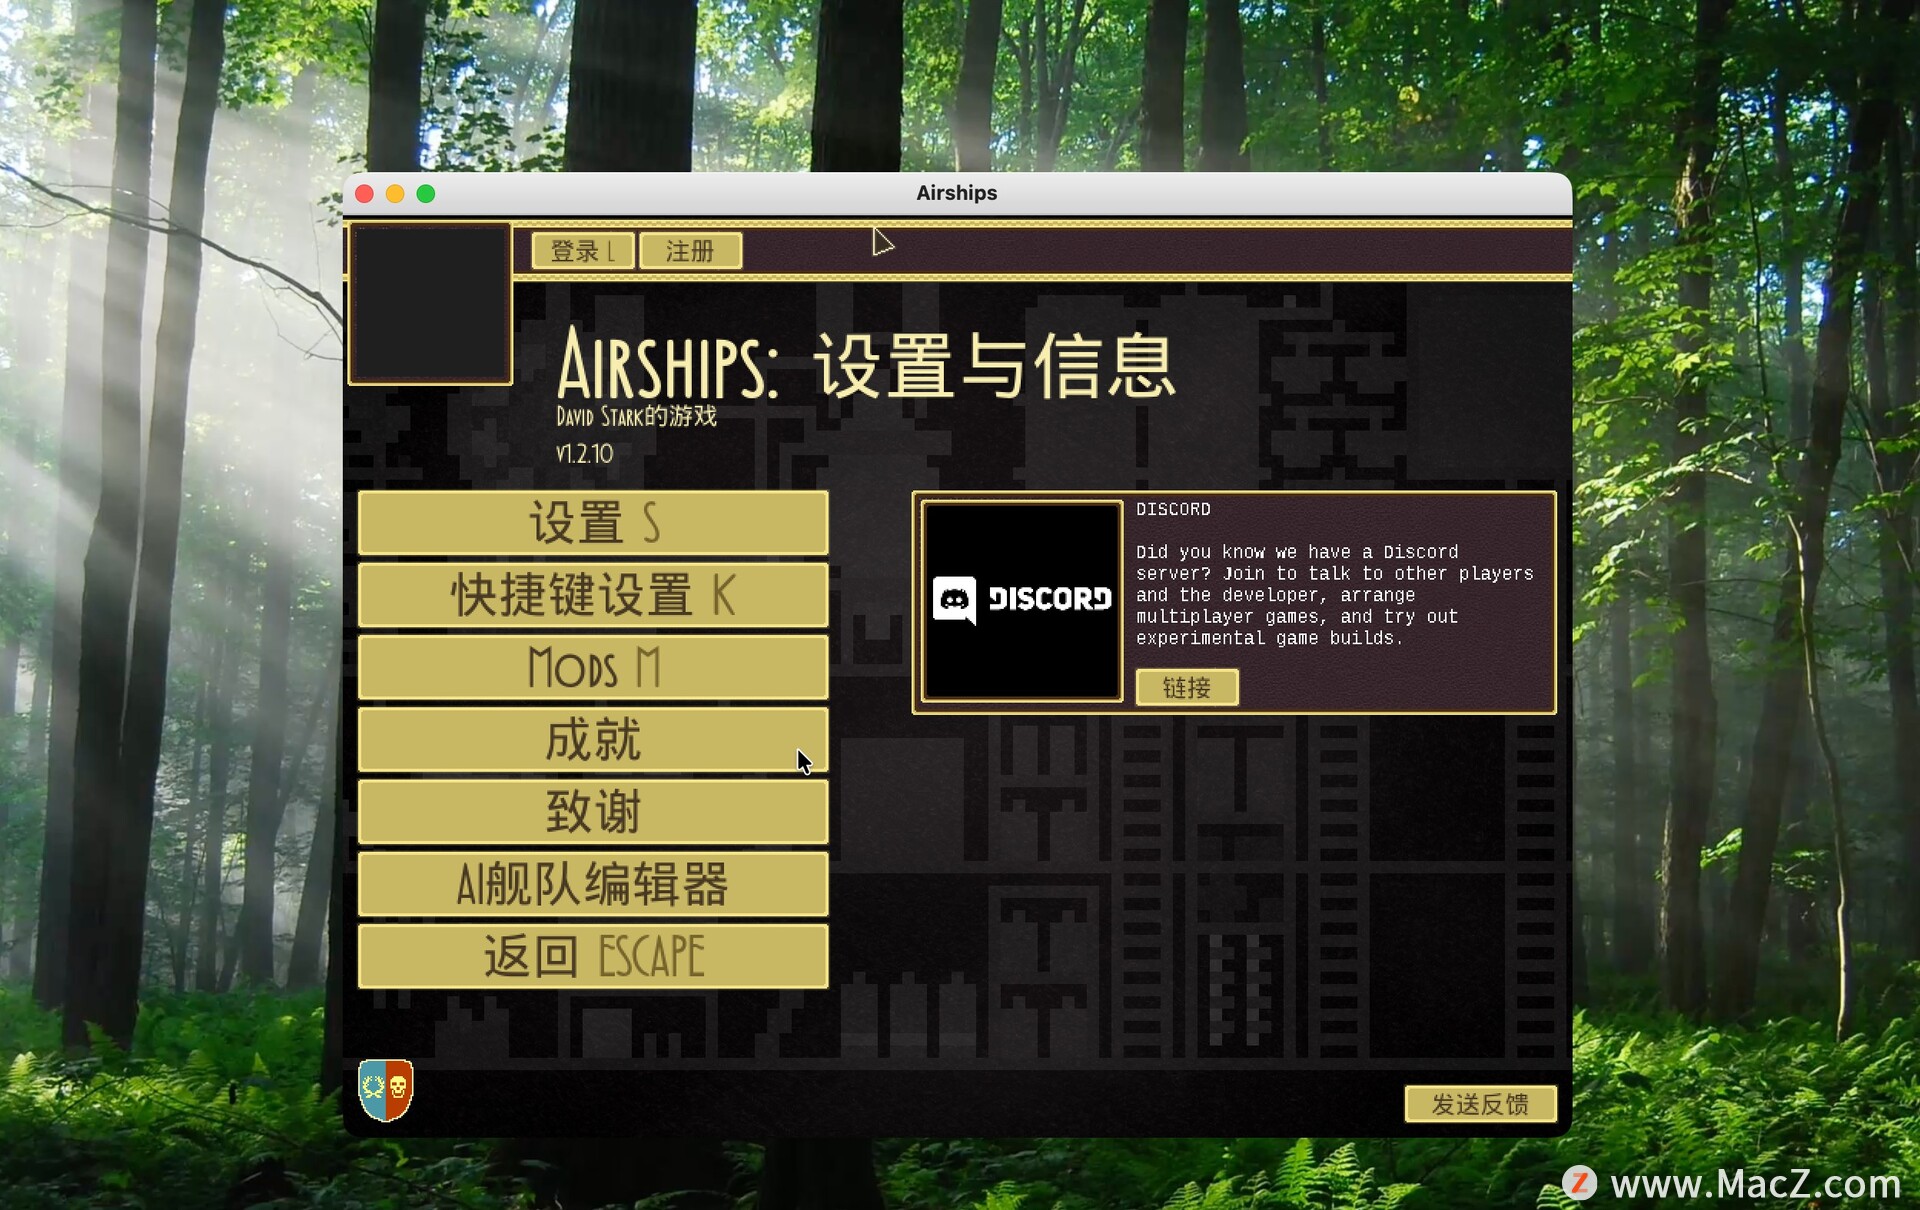The height and width of the screenshot is (1210, 1920).
Task: Open 设置 S settings menu
Action: (593, 523)
